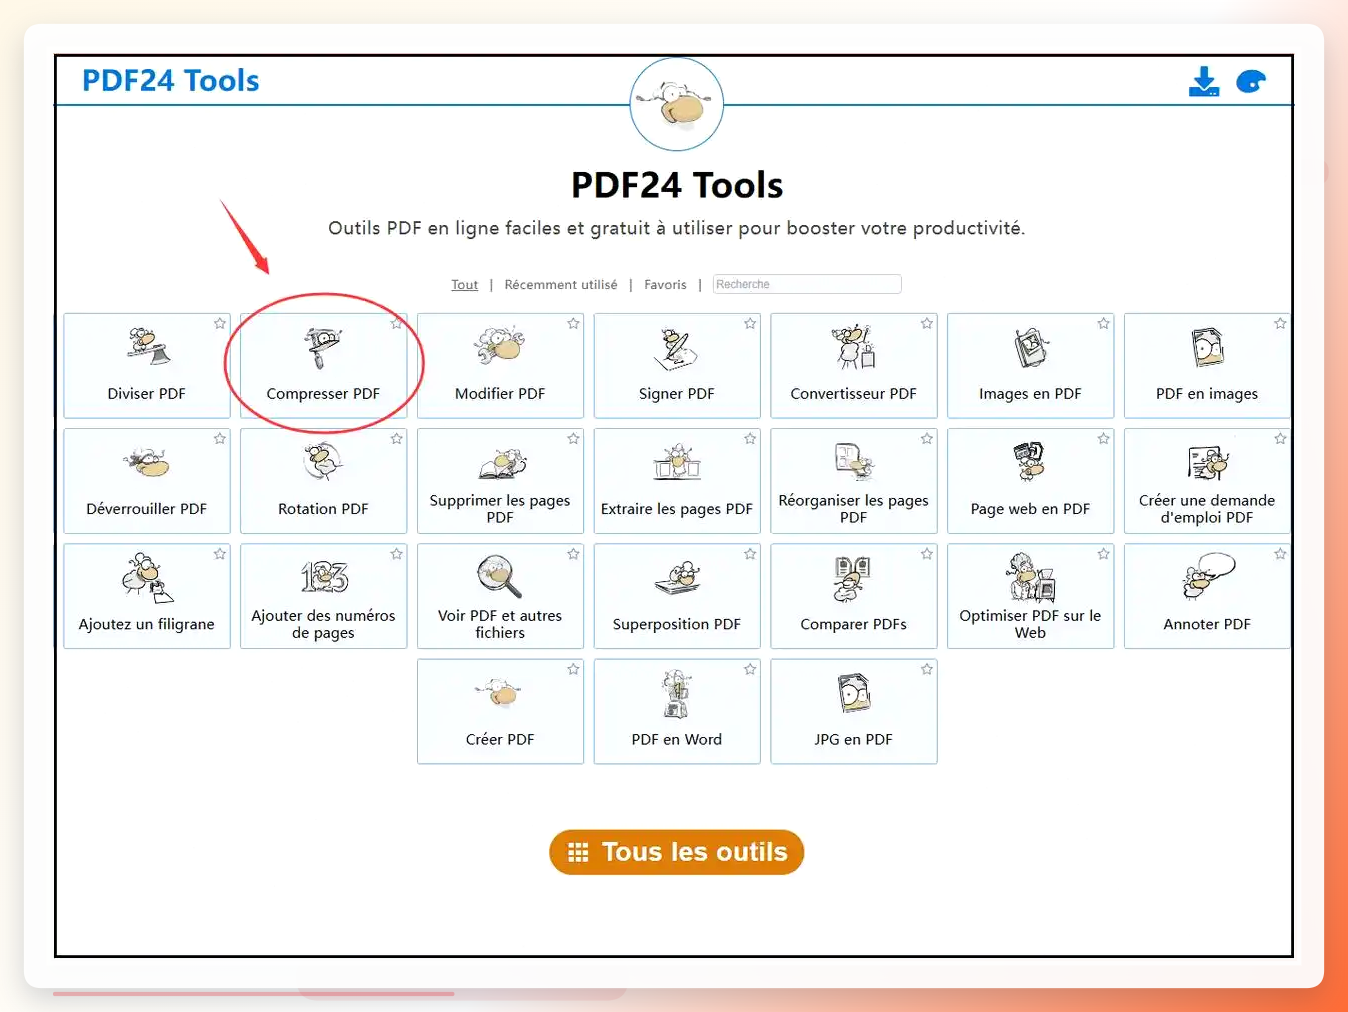Star the PDF en Word card

tap(750, 670)
